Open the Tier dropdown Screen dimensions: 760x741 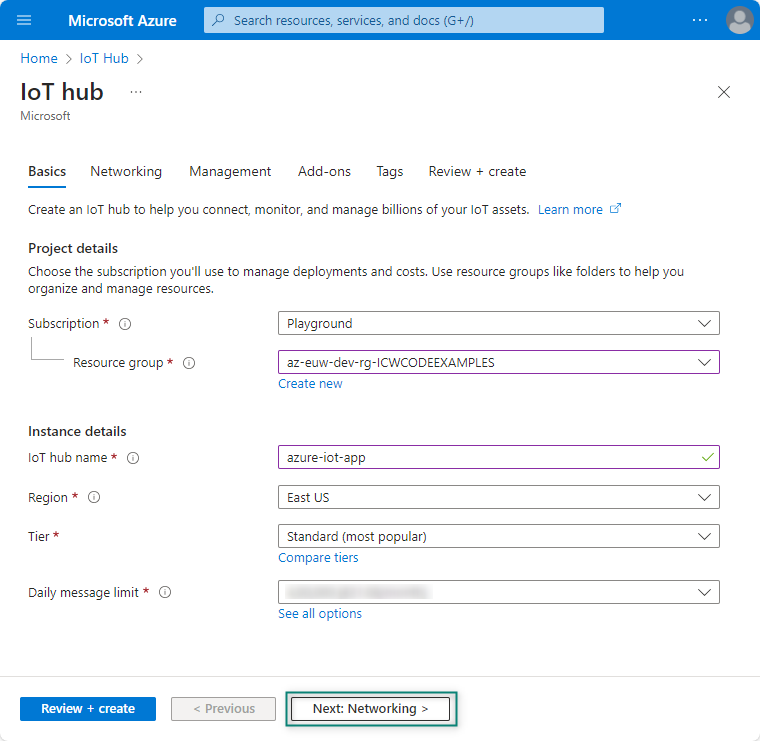(498, 536)
